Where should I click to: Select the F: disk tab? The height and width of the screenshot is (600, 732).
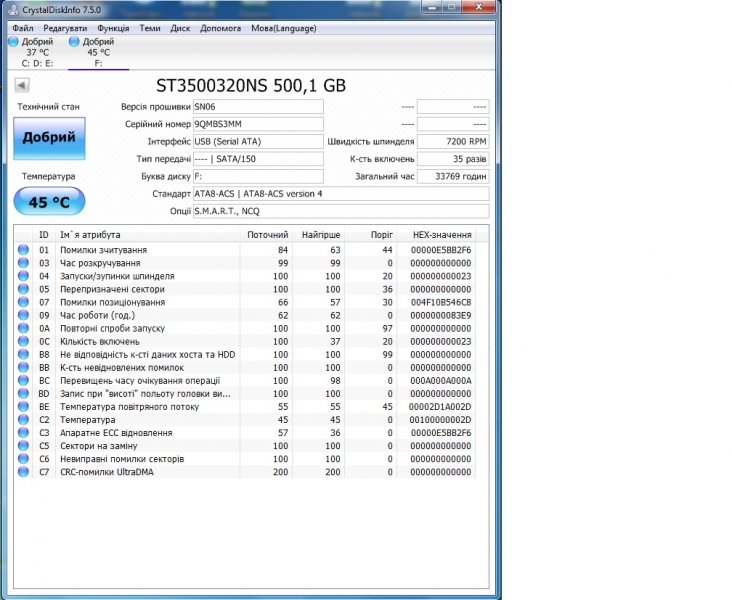[x=98, y=52]
